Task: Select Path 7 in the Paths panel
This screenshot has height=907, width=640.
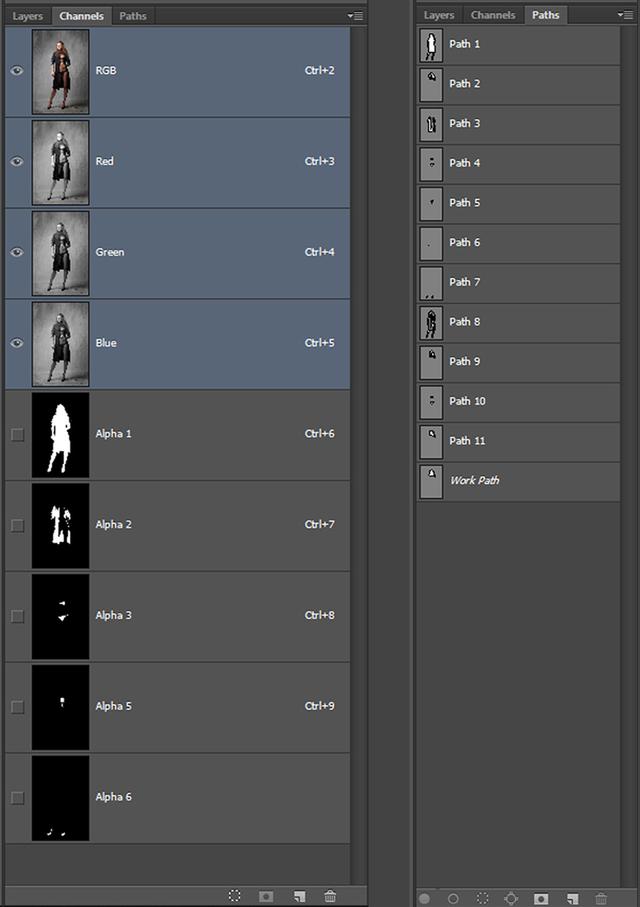Action: pos(518,283)
